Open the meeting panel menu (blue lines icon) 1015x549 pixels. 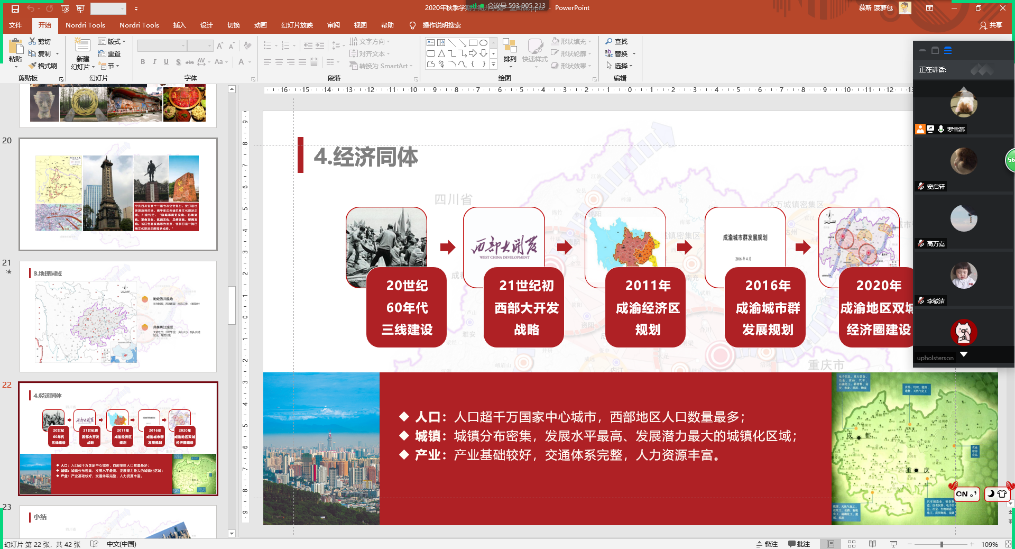click(948, 50)
